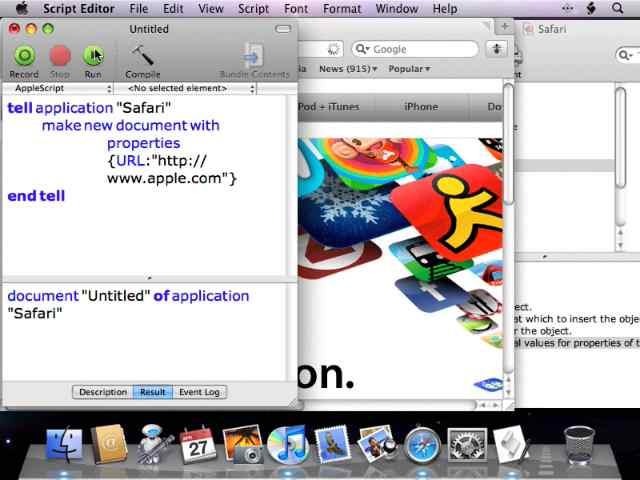This screenshot has width=640, height=480.
Task: Switch to the Event Log tab
Action: [x=200, y=392]
